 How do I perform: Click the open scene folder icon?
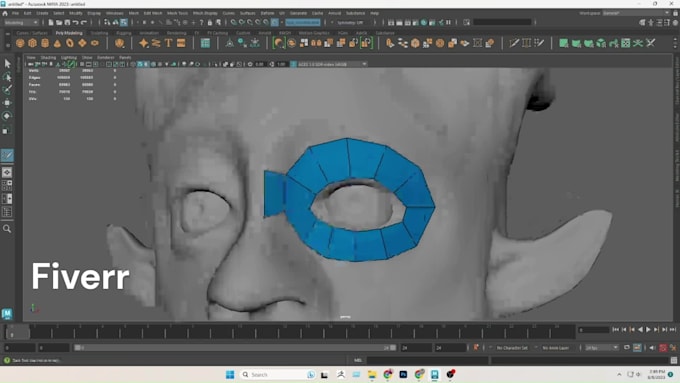pyautogui.click(x=59, y=23)
